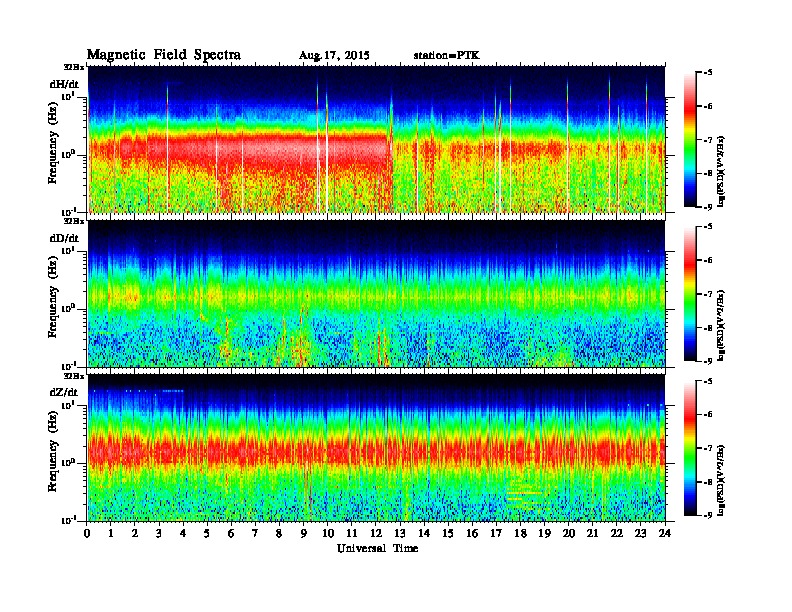Click '-6' on the dD/dt color bar scale
This screenshot has width=792, height=612.
(x=708, y=261)
